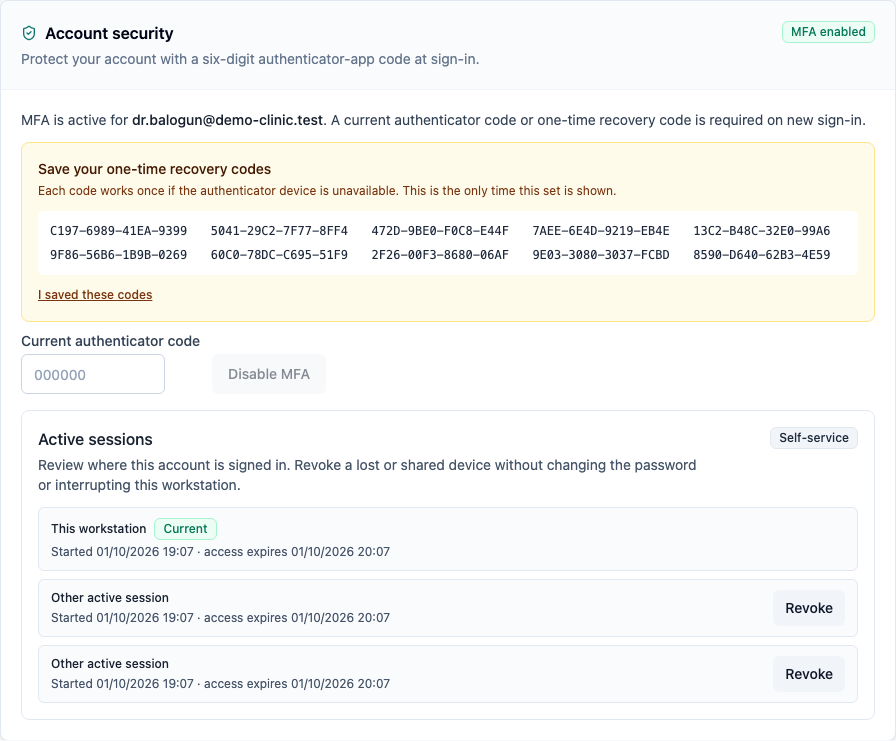Click the Current badge on This workstation
896x741 pixels.
185,528
